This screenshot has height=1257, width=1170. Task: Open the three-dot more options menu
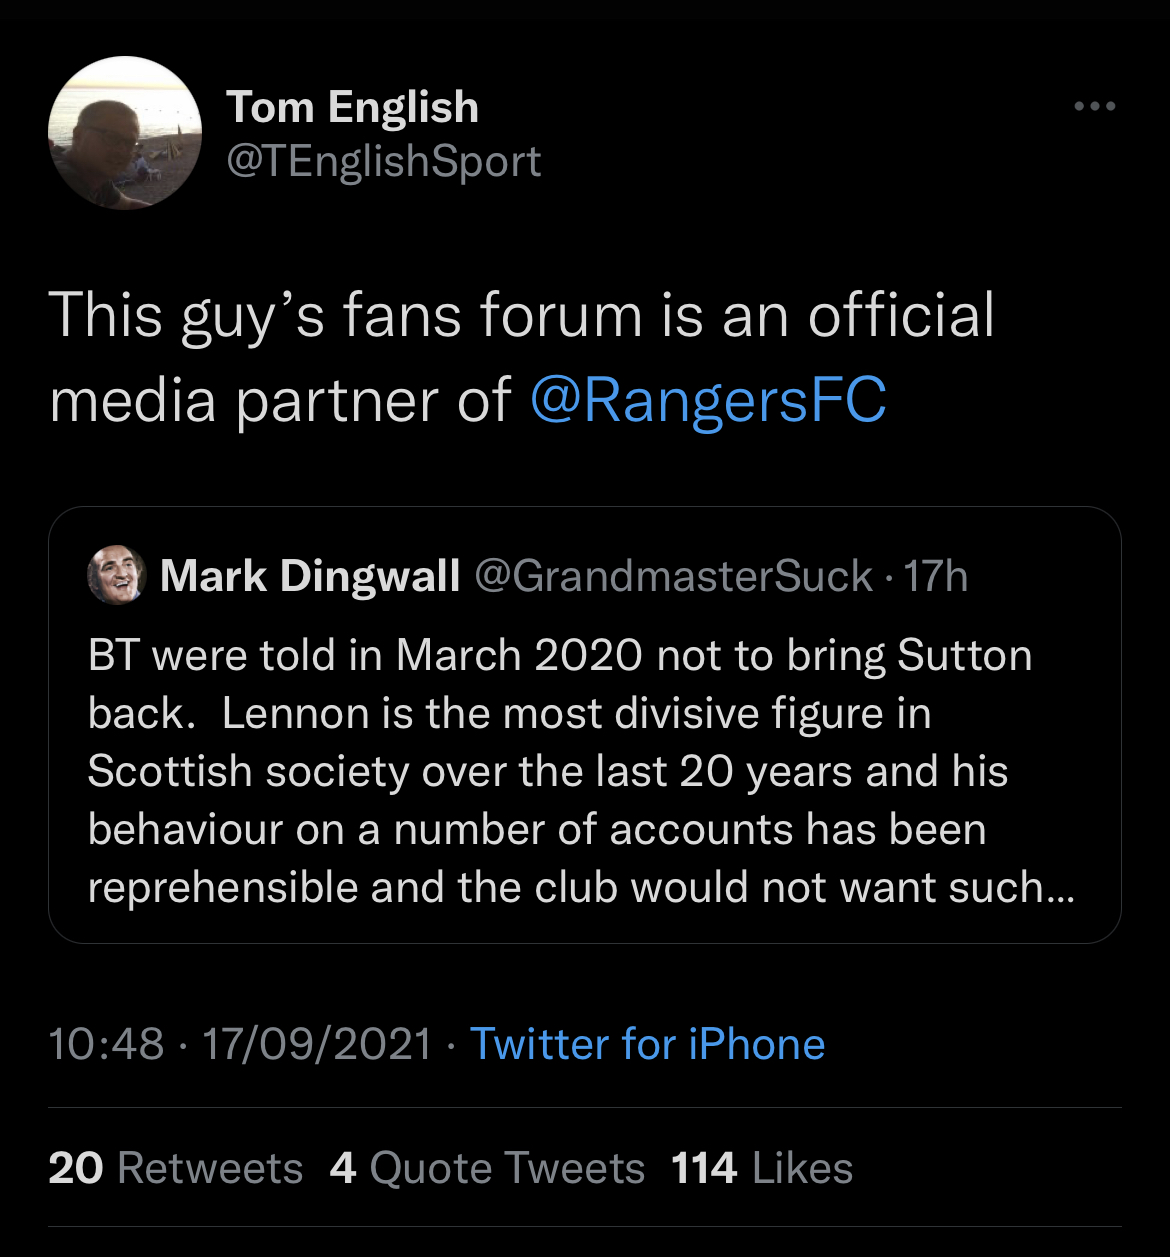pos(1094,106)
